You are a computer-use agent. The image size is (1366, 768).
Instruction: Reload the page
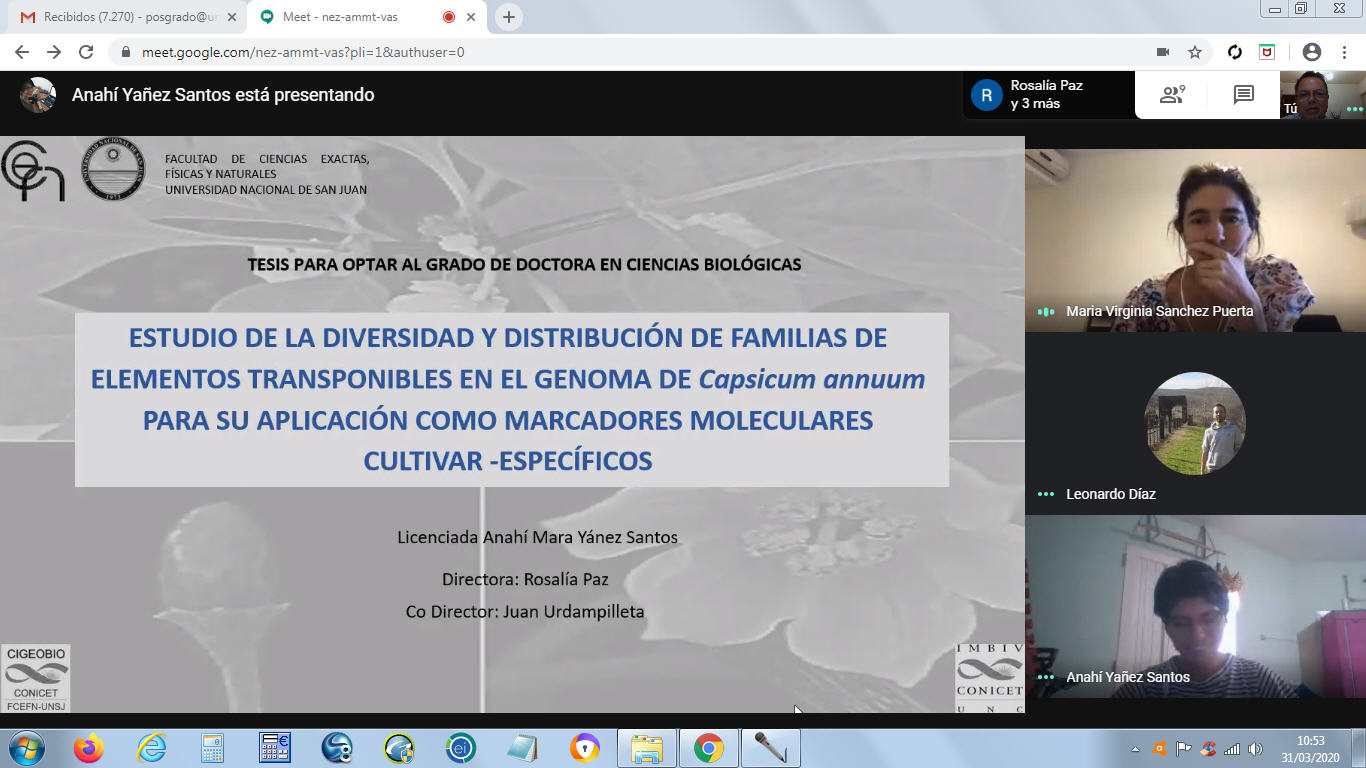pyautogui.click(x=86, y=52)
